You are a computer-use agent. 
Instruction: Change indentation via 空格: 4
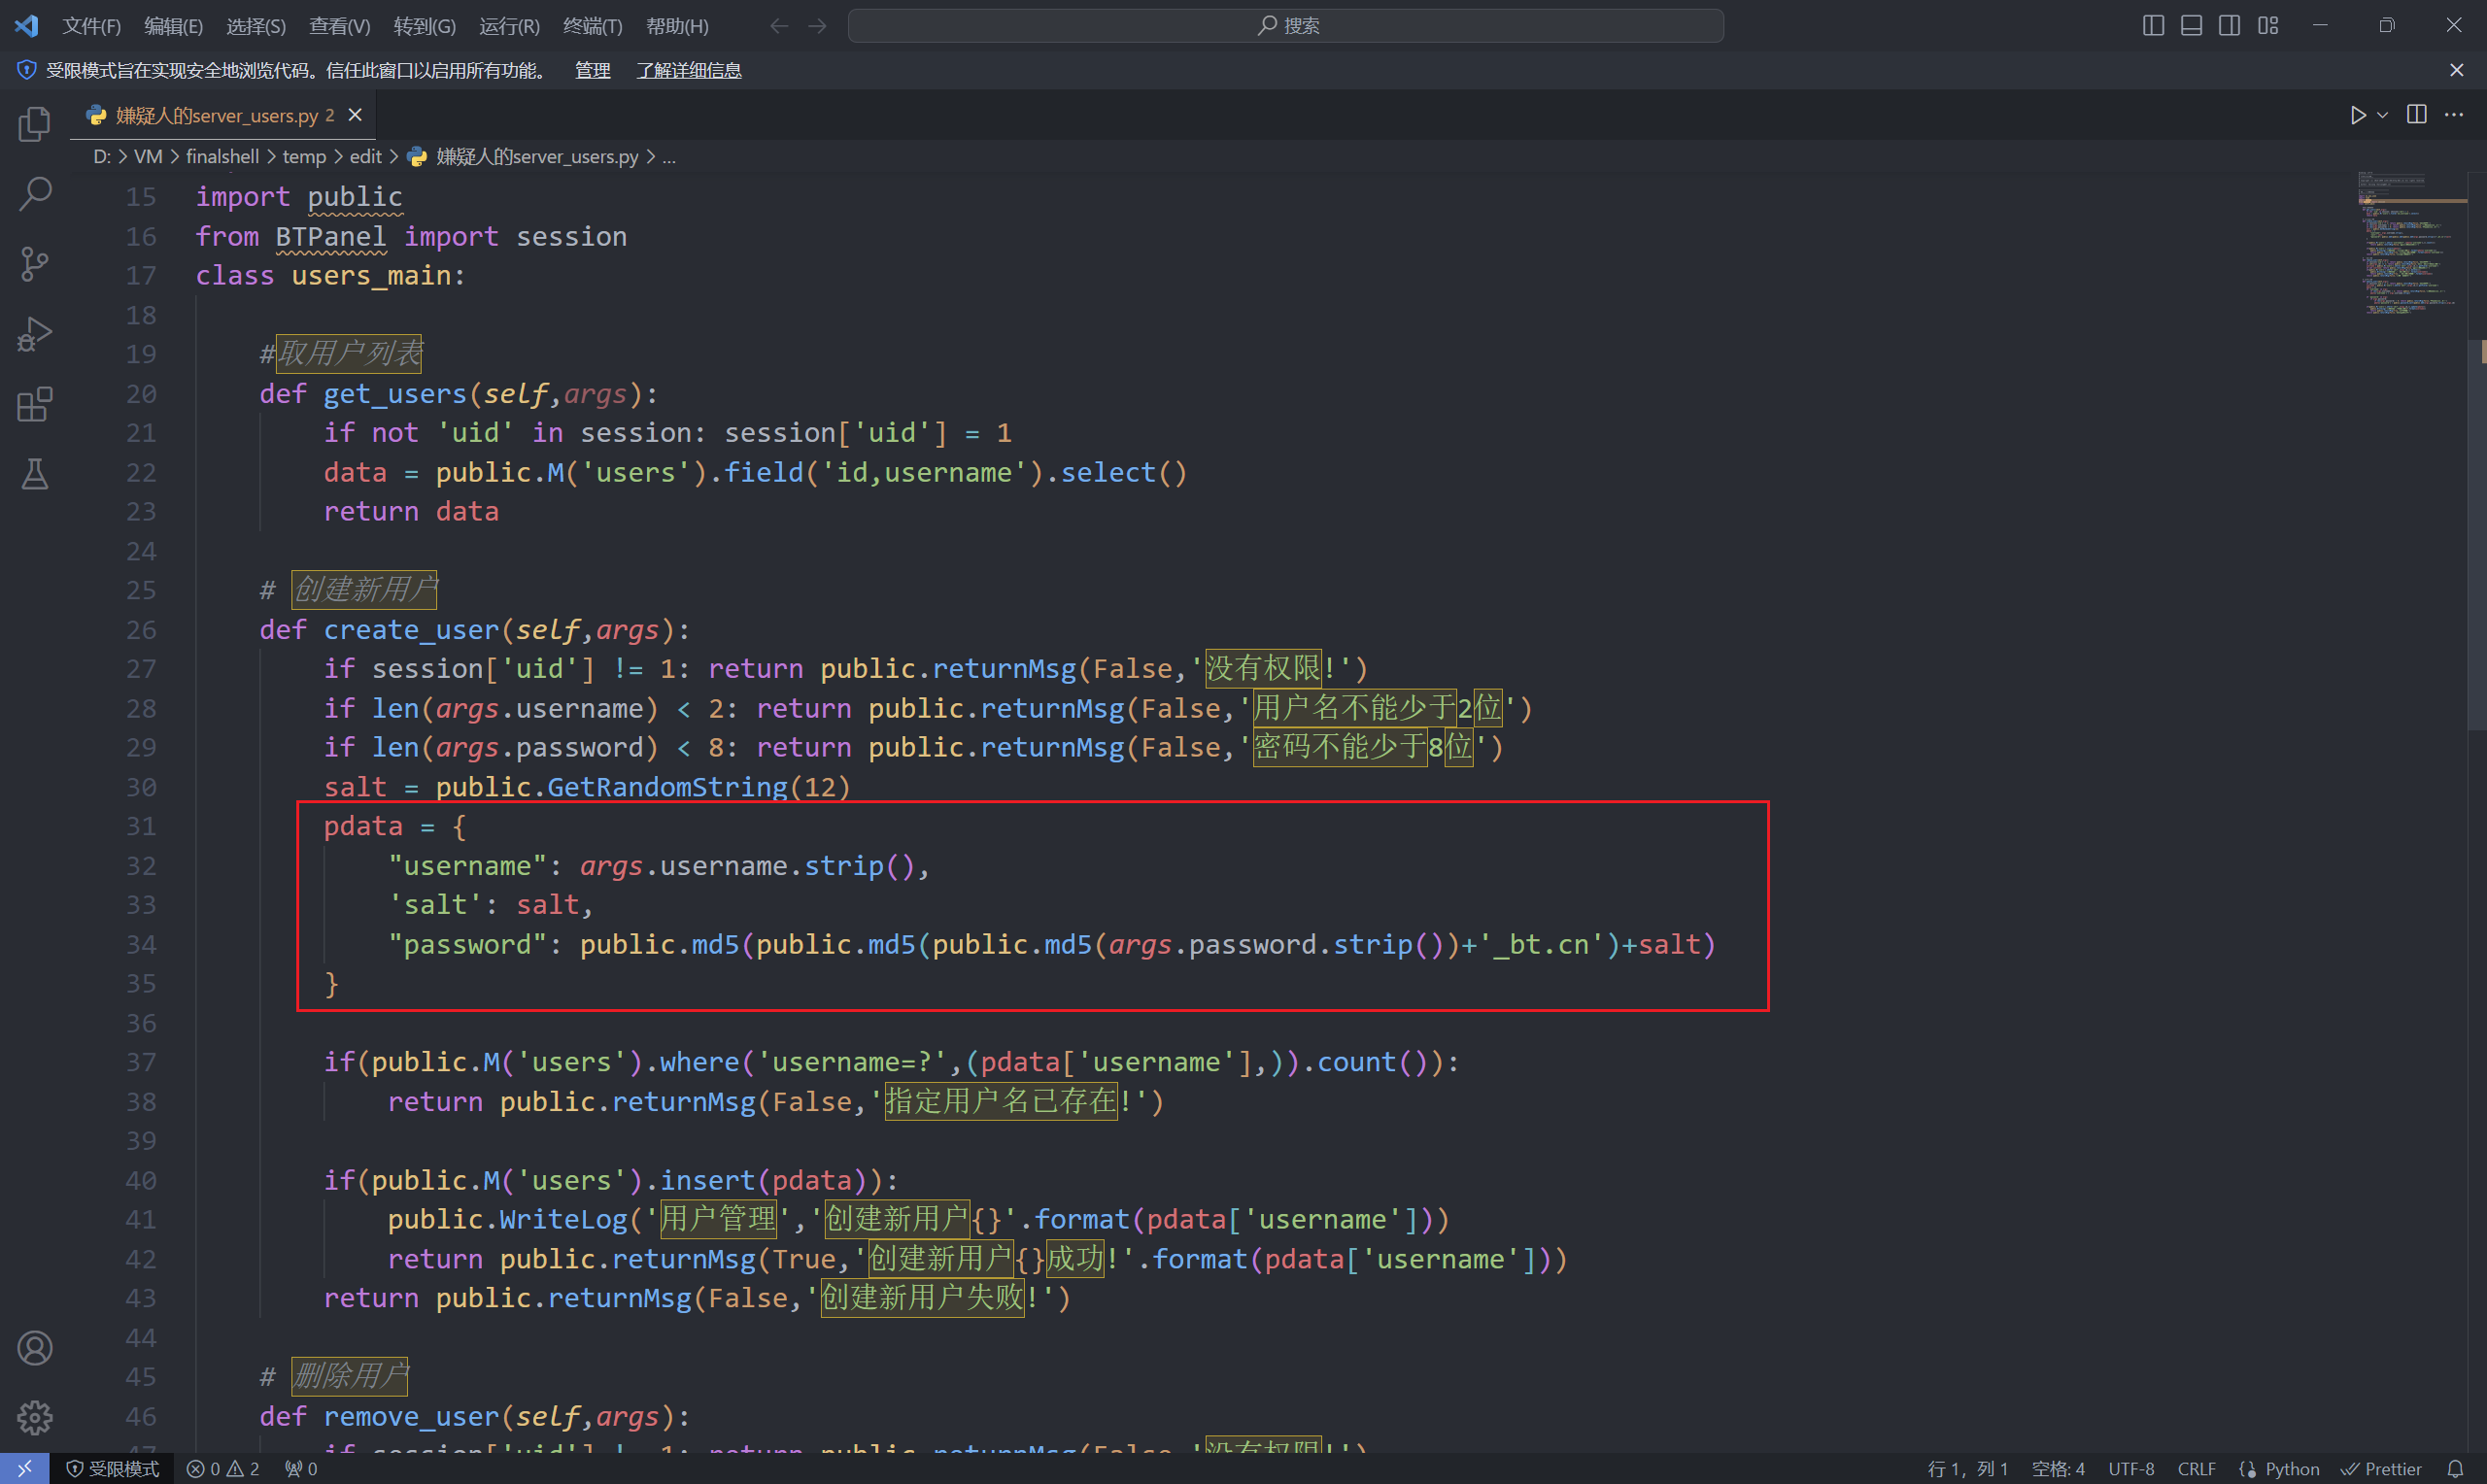point(2057,1469)
